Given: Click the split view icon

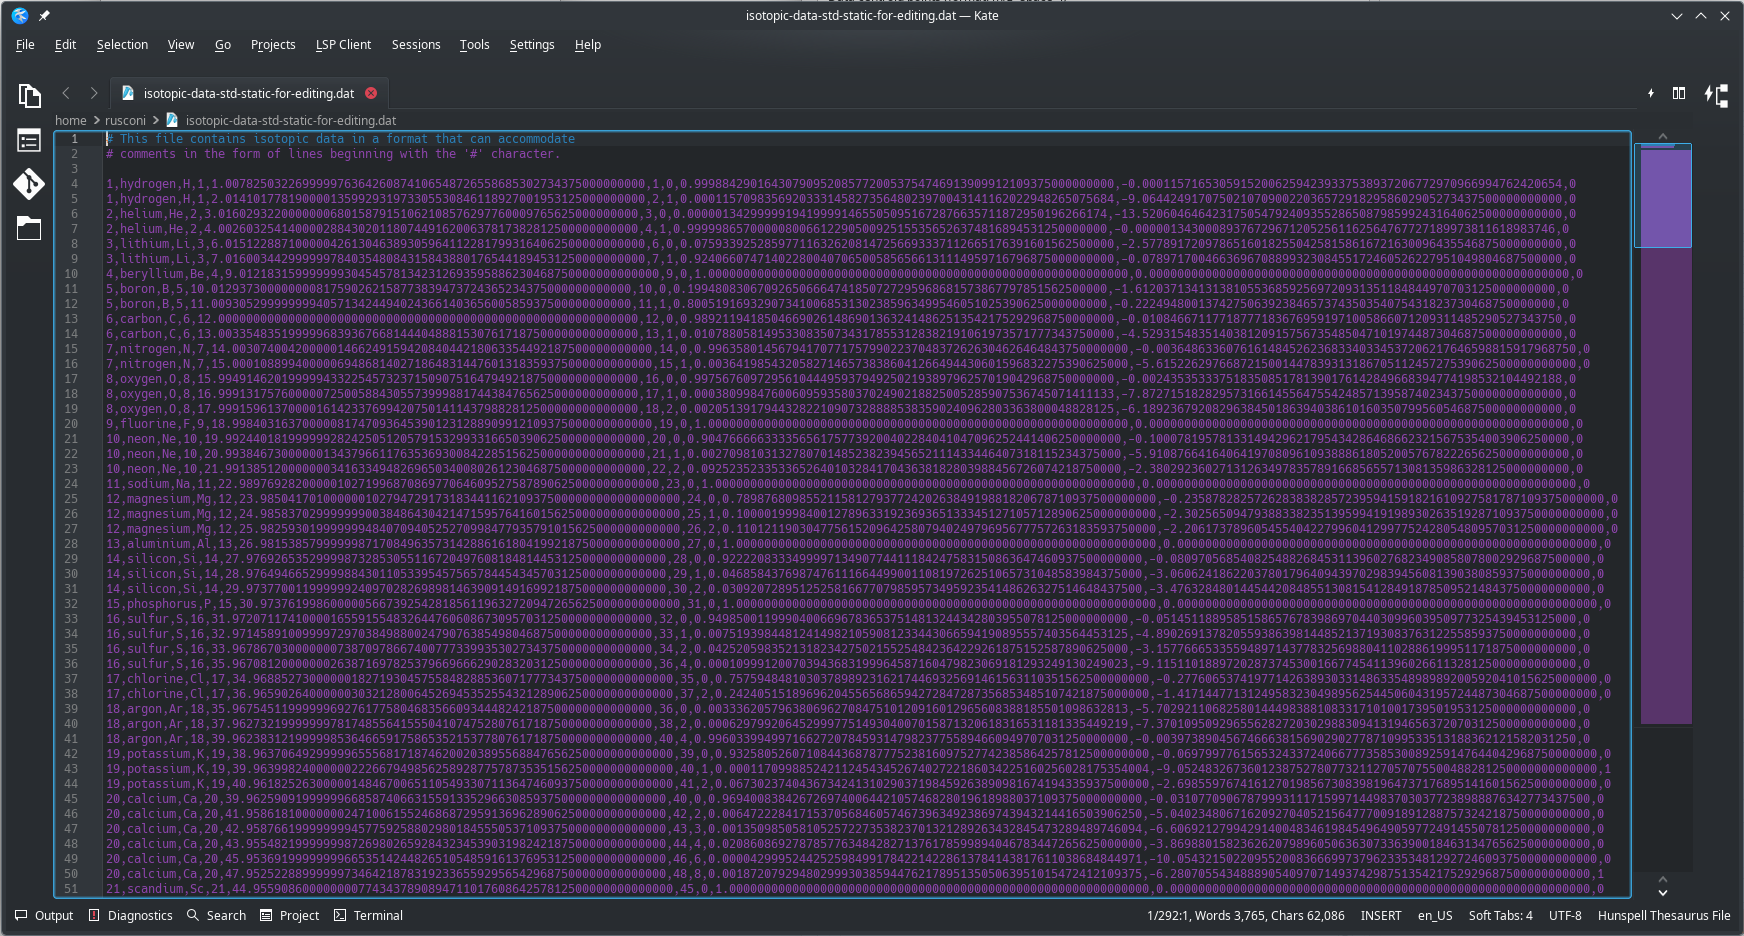Looking at the screenshot, I should pos(1679,93).
